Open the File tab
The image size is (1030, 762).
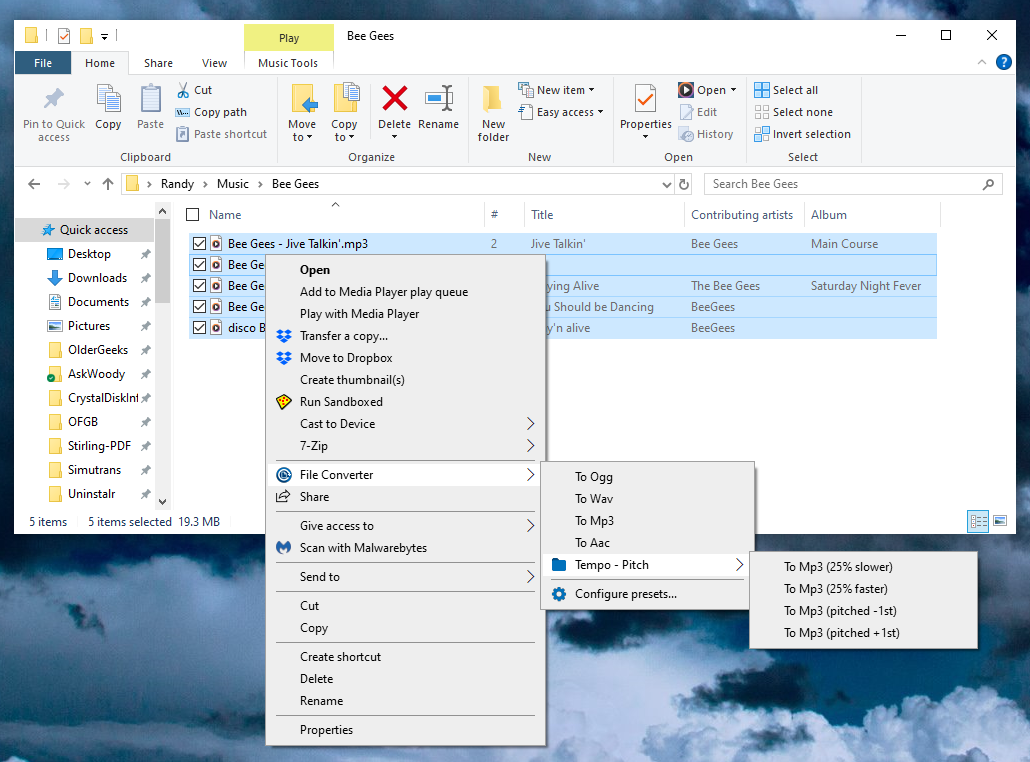(43, 63)
